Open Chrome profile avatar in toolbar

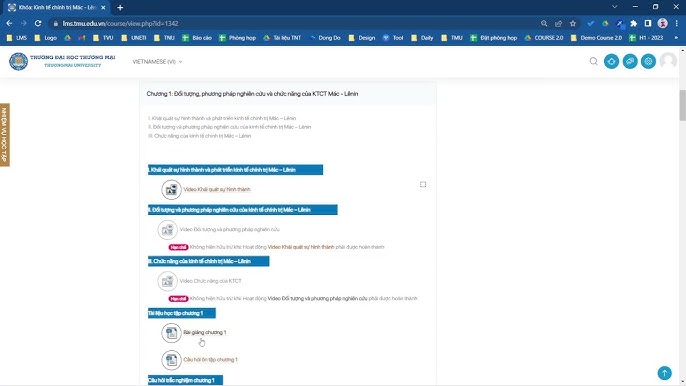[x=662, y=24]
